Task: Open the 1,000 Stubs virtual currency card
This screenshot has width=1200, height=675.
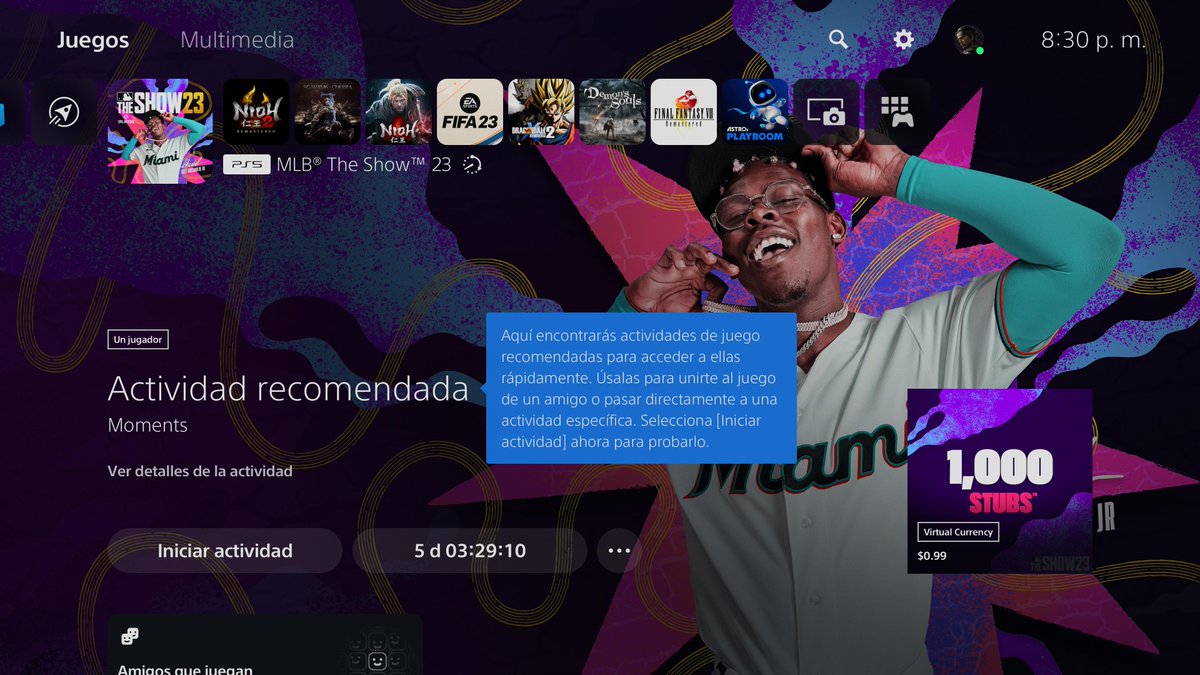Action: point(999,481)
